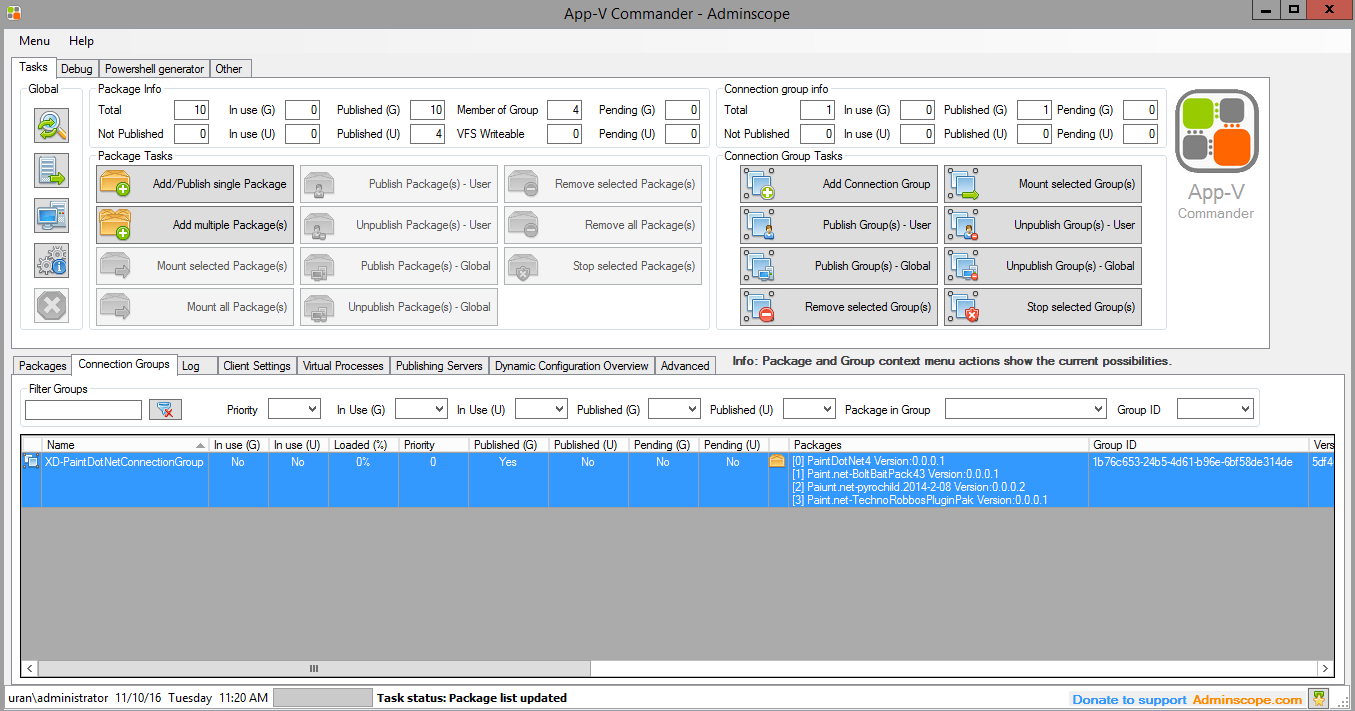The width and height of the screenshot is (1355, 711).
Task: Click Mount selected Group(s)
Action: click(1043, 184)
